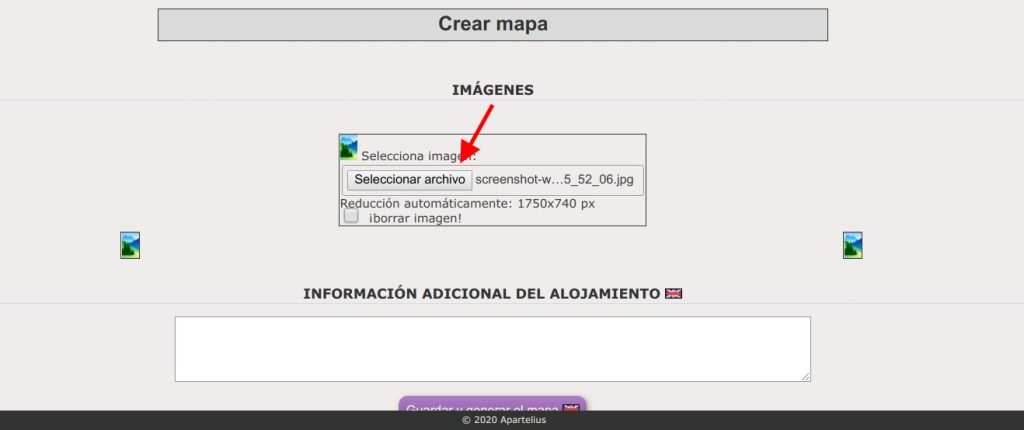Click the 'Seleccionar archivo' file button
The height and width of the screenshot is (430, 1024).
click(409, 180)
